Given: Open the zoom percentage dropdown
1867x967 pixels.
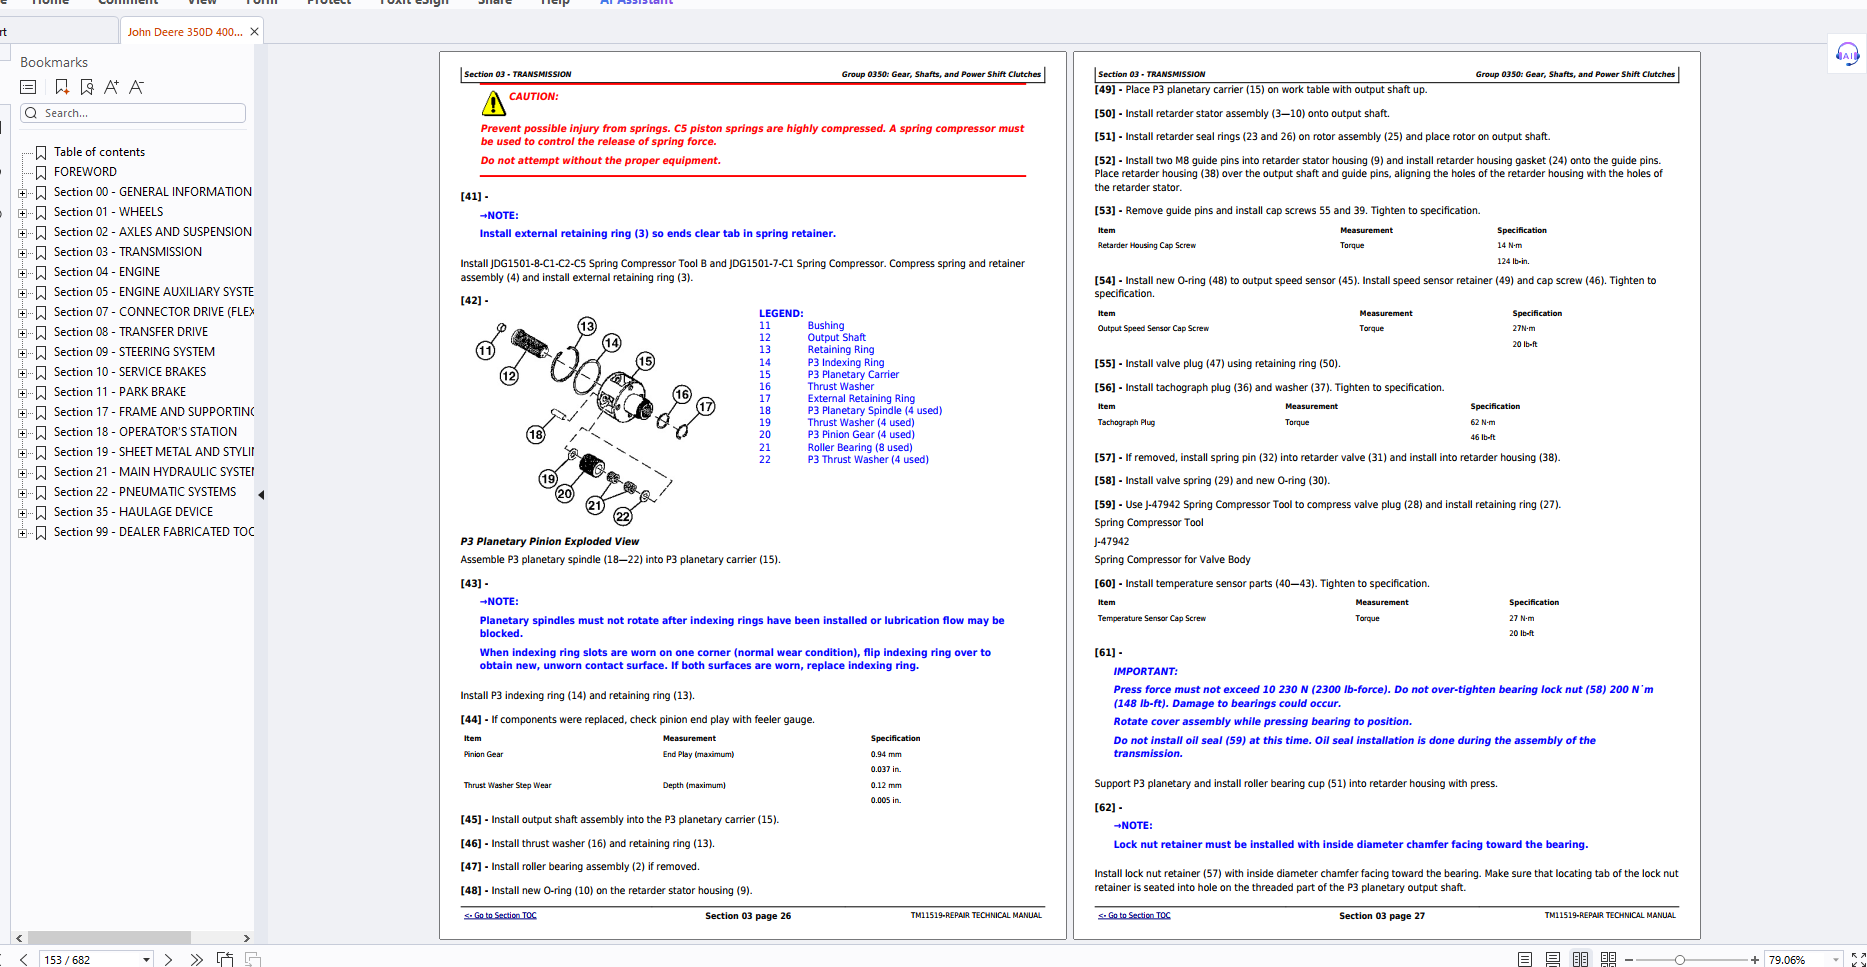Looking at the screenshot, I should pos(1835,959).
